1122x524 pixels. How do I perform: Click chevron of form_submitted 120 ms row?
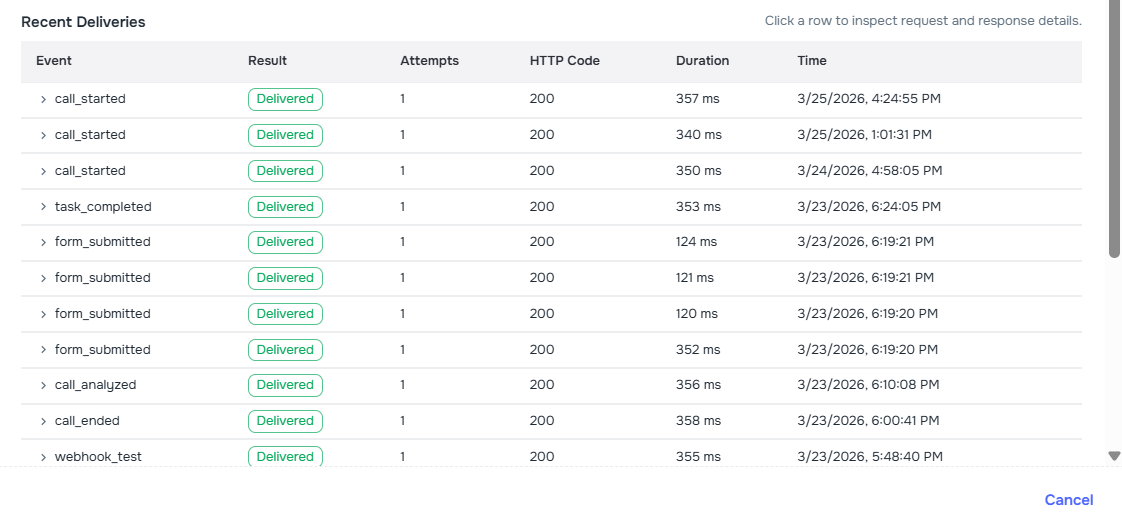coord(43,314)
